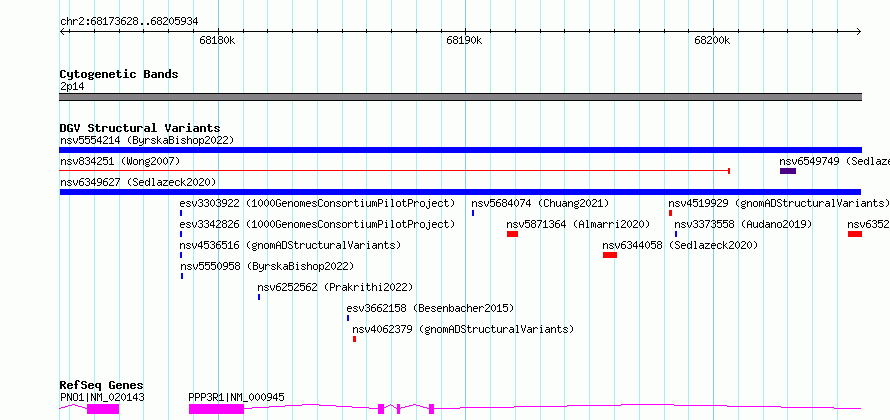The width and height of the screenshot is (890, 420).
Task: Click the esv3342826 variant label
Action: tap(317, 224)
